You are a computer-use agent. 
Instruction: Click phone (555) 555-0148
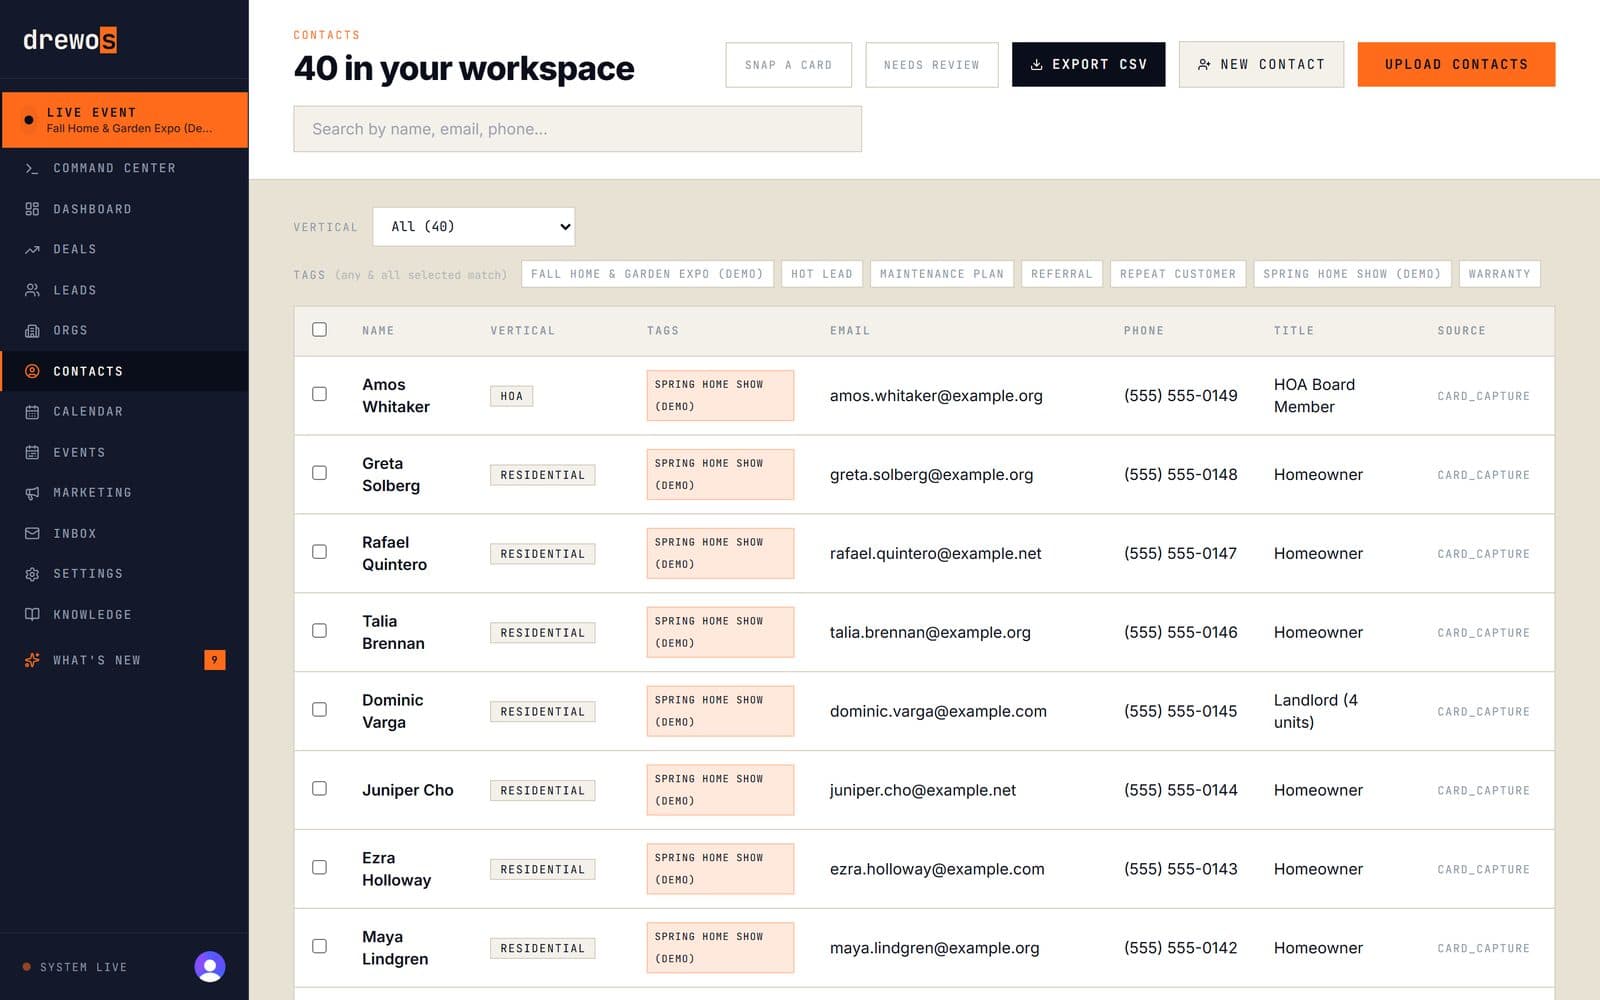[1180, 475]
